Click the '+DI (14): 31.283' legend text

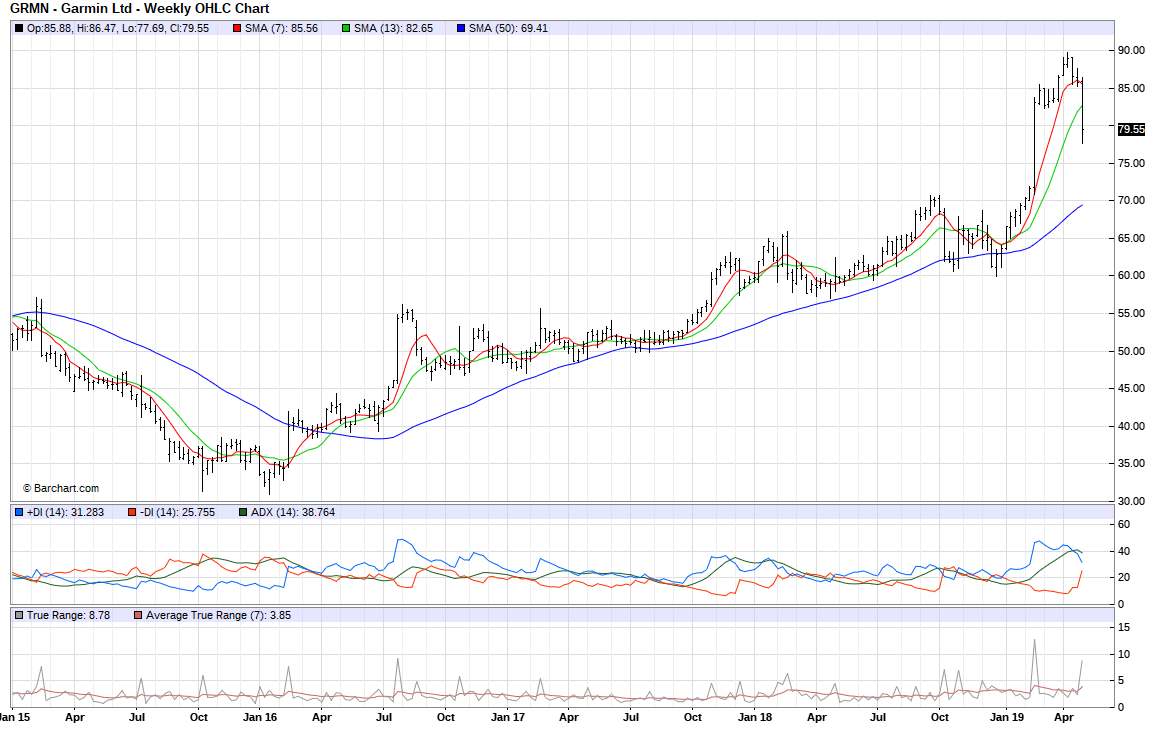tap(66, 512)
